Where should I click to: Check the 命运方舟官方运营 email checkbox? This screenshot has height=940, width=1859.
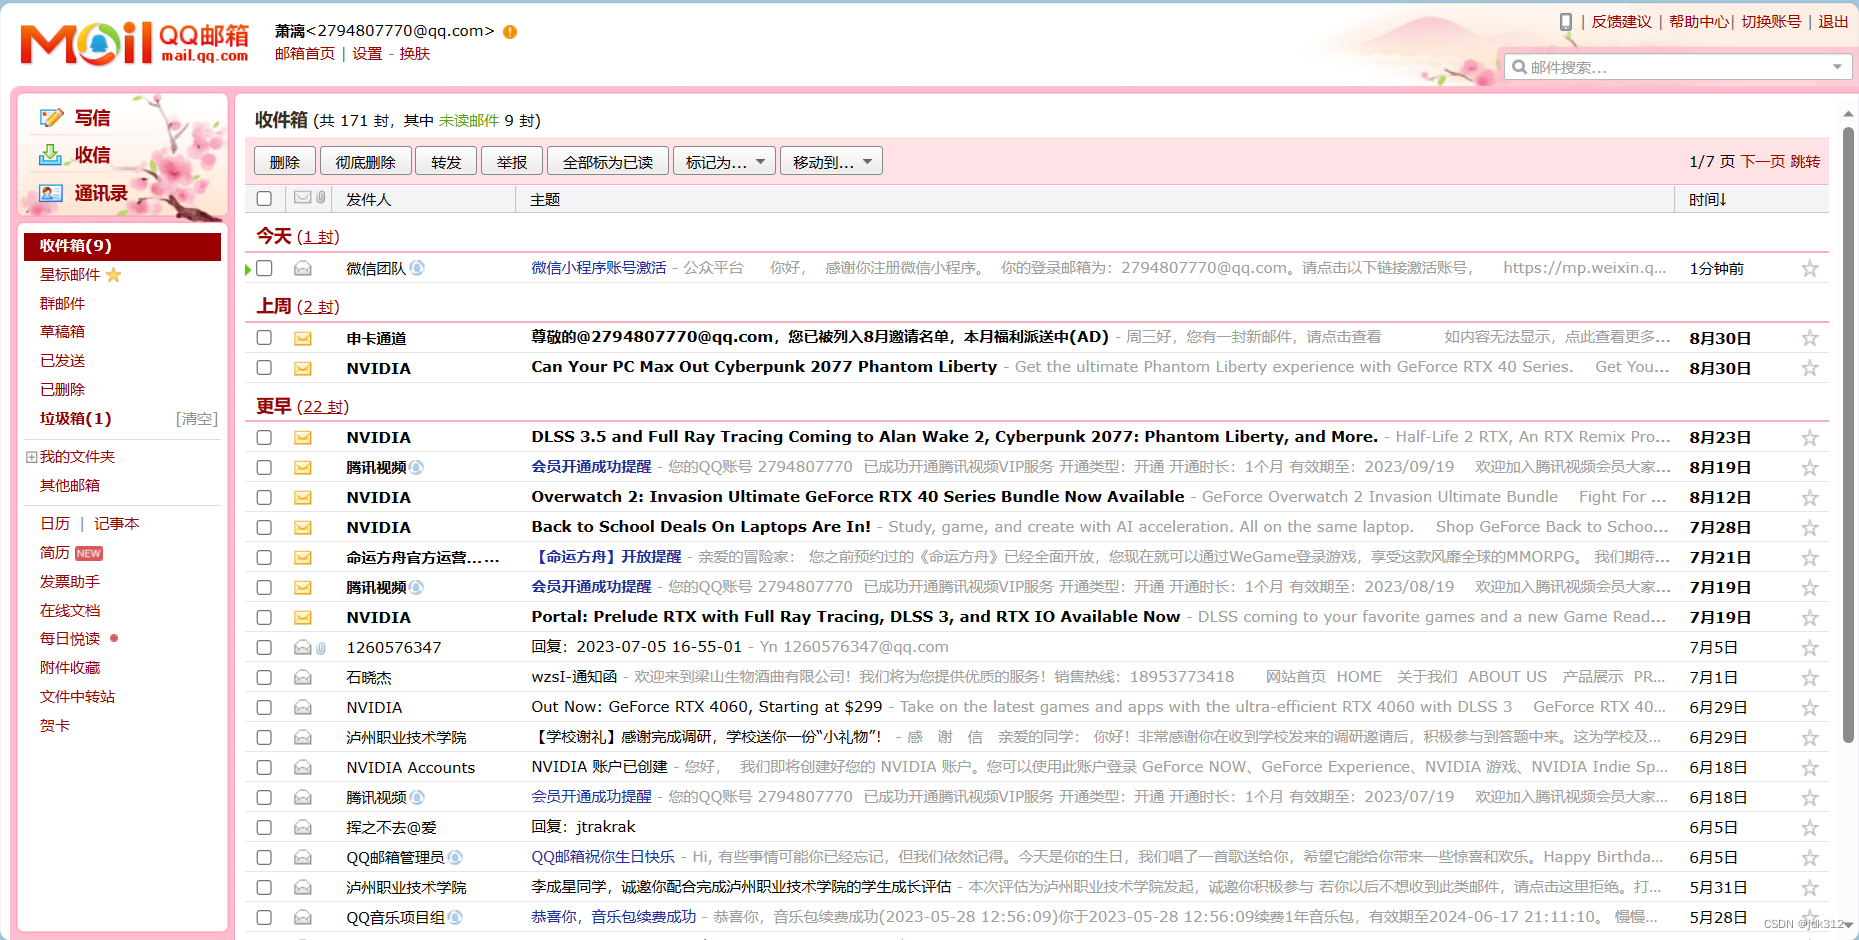point(264,557)
